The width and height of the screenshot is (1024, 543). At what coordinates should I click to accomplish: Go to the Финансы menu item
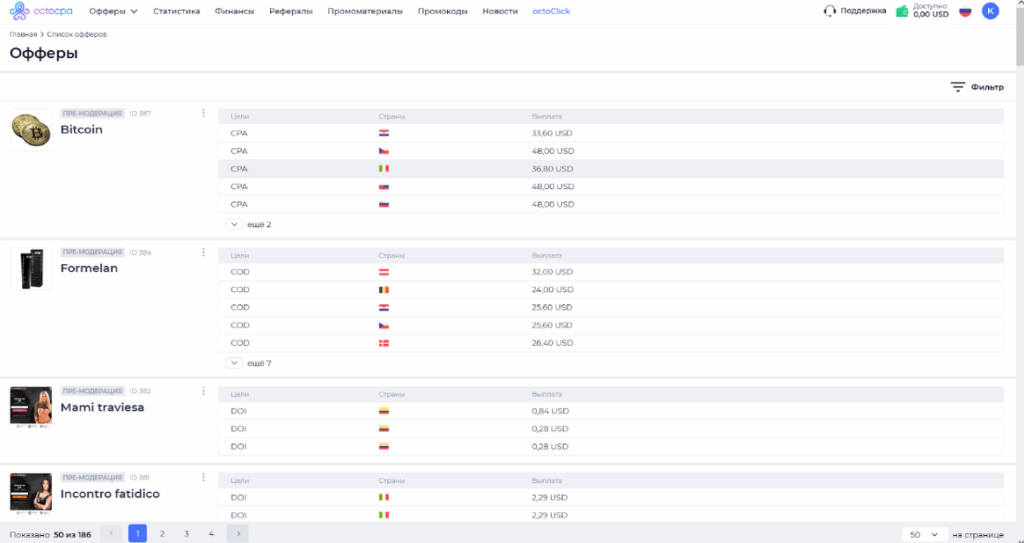(x=234, y=11)
